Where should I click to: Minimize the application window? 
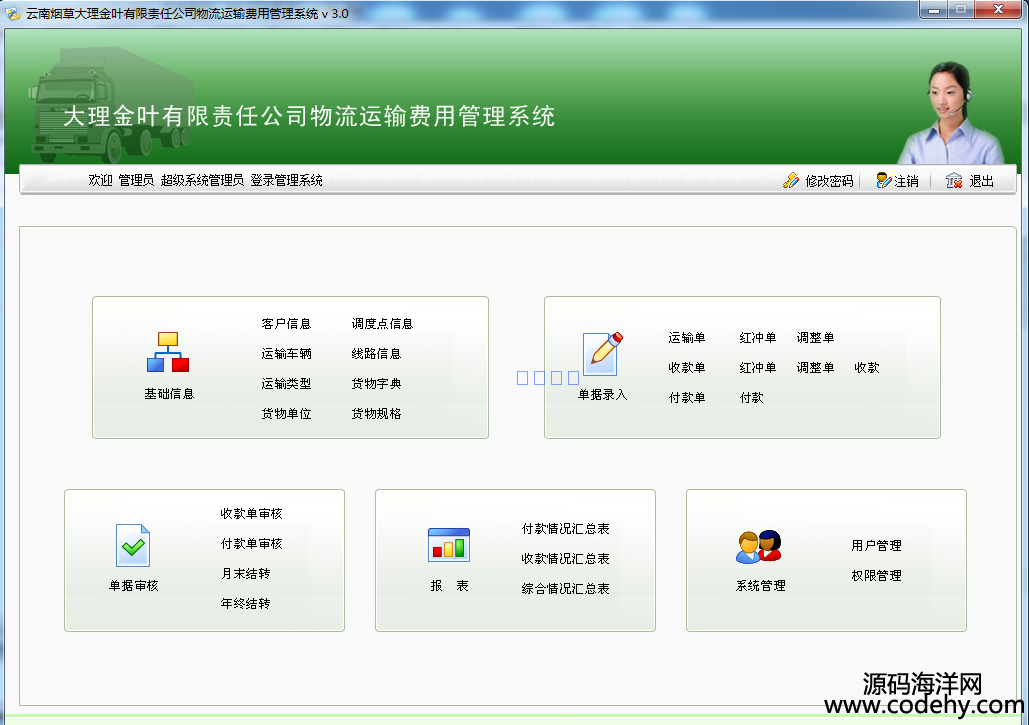933,9
